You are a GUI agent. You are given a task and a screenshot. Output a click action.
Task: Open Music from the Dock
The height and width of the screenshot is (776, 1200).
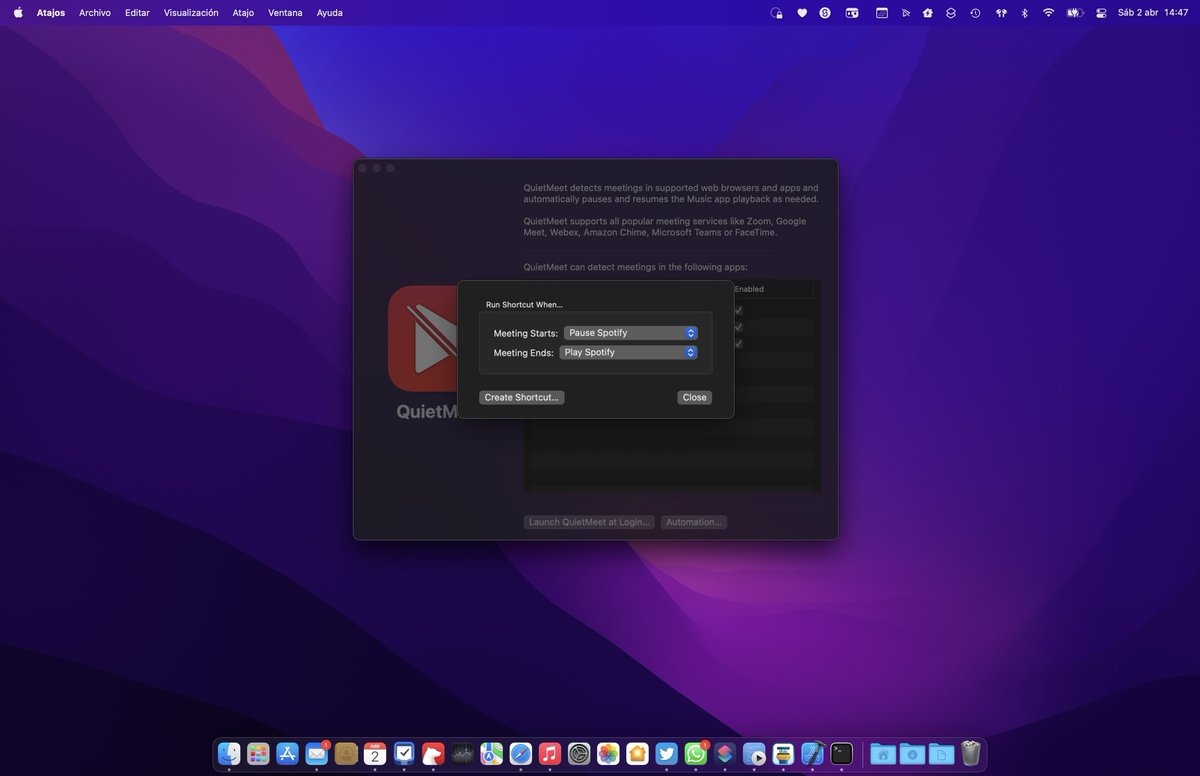[550, 753]
